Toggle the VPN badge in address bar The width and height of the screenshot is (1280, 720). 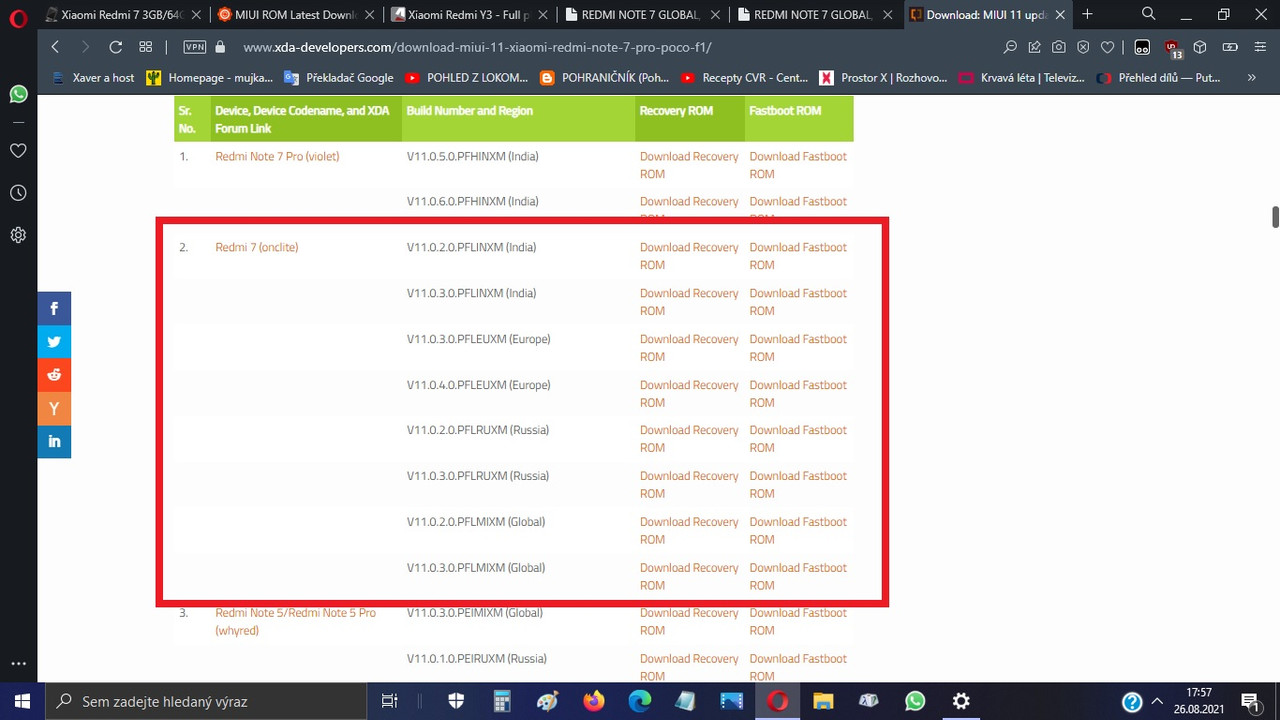195,47
